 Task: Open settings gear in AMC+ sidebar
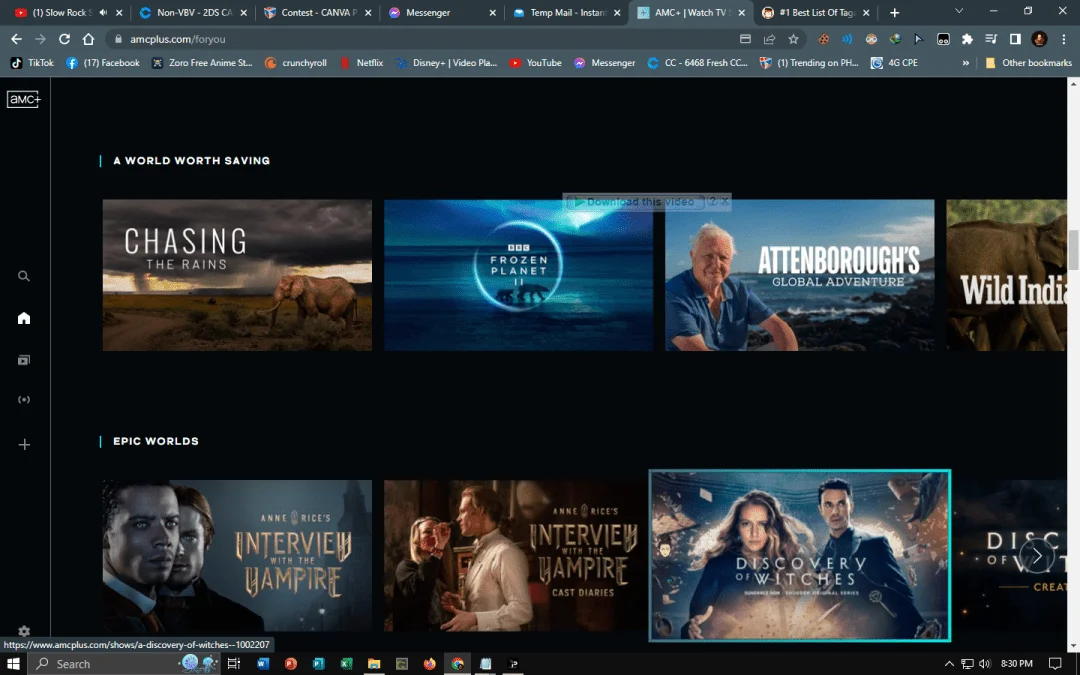point(24,630)
